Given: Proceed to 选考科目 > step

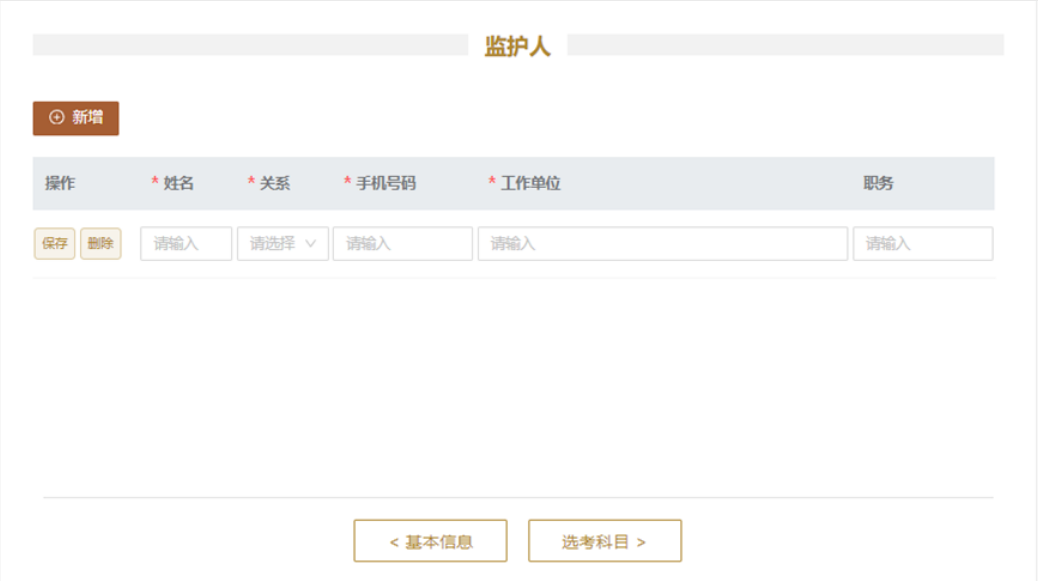Looking at the screenshot, I should pyautogui.click(x=604, y=541).
